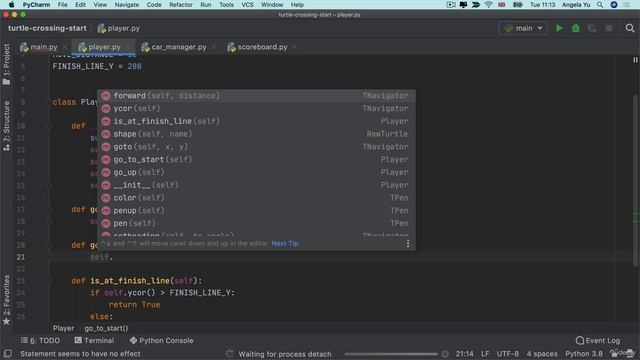This screenshot has width=640, height=360.
Task: Cancel the Waiting for process detach task
Action: coord(444,354)
